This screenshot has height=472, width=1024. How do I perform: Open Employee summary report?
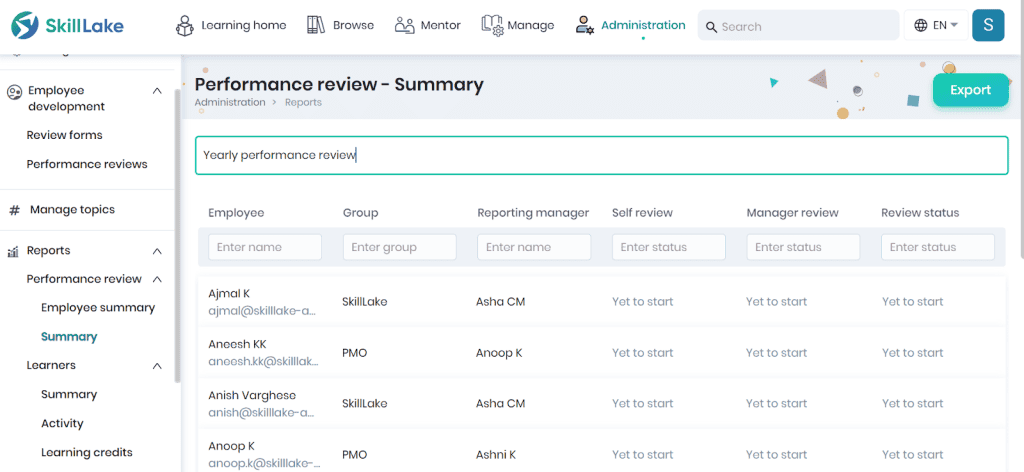click(98, 307)
